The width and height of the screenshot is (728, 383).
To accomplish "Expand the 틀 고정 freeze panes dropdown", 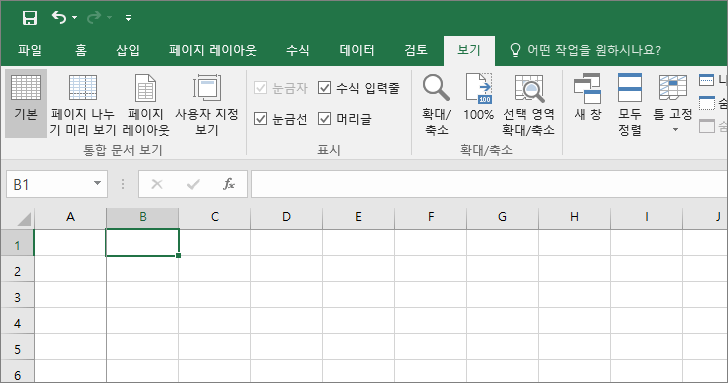I will (676, 129).
